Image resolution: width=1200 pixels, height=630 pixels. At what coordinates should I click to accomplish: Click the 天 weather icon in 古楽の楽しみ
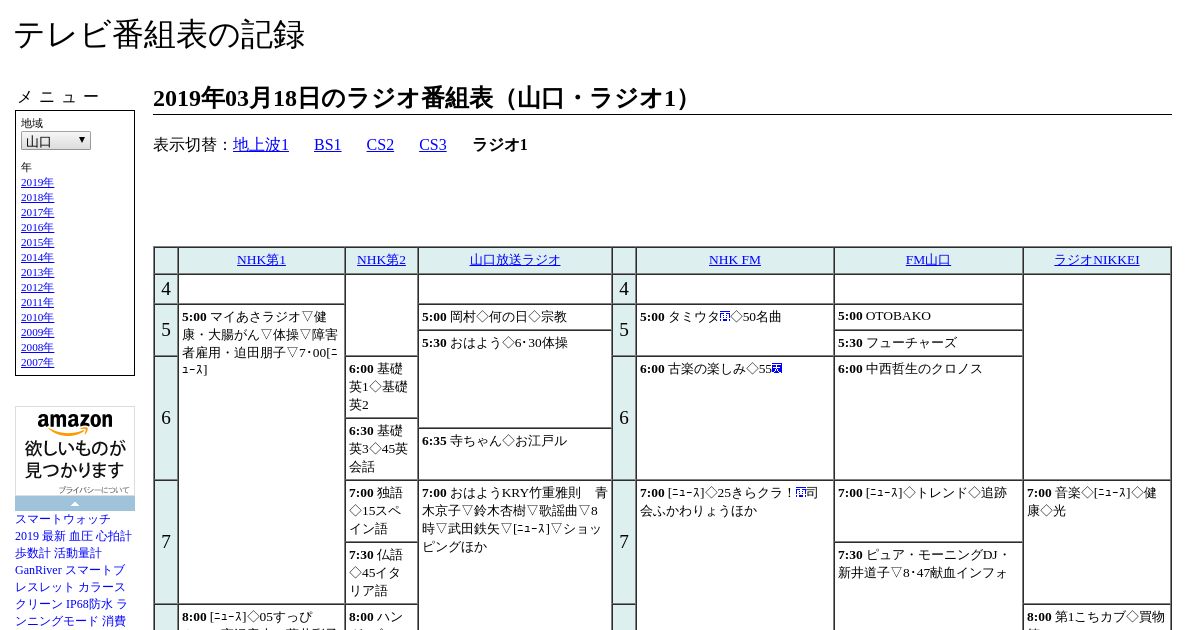[777, 369]
